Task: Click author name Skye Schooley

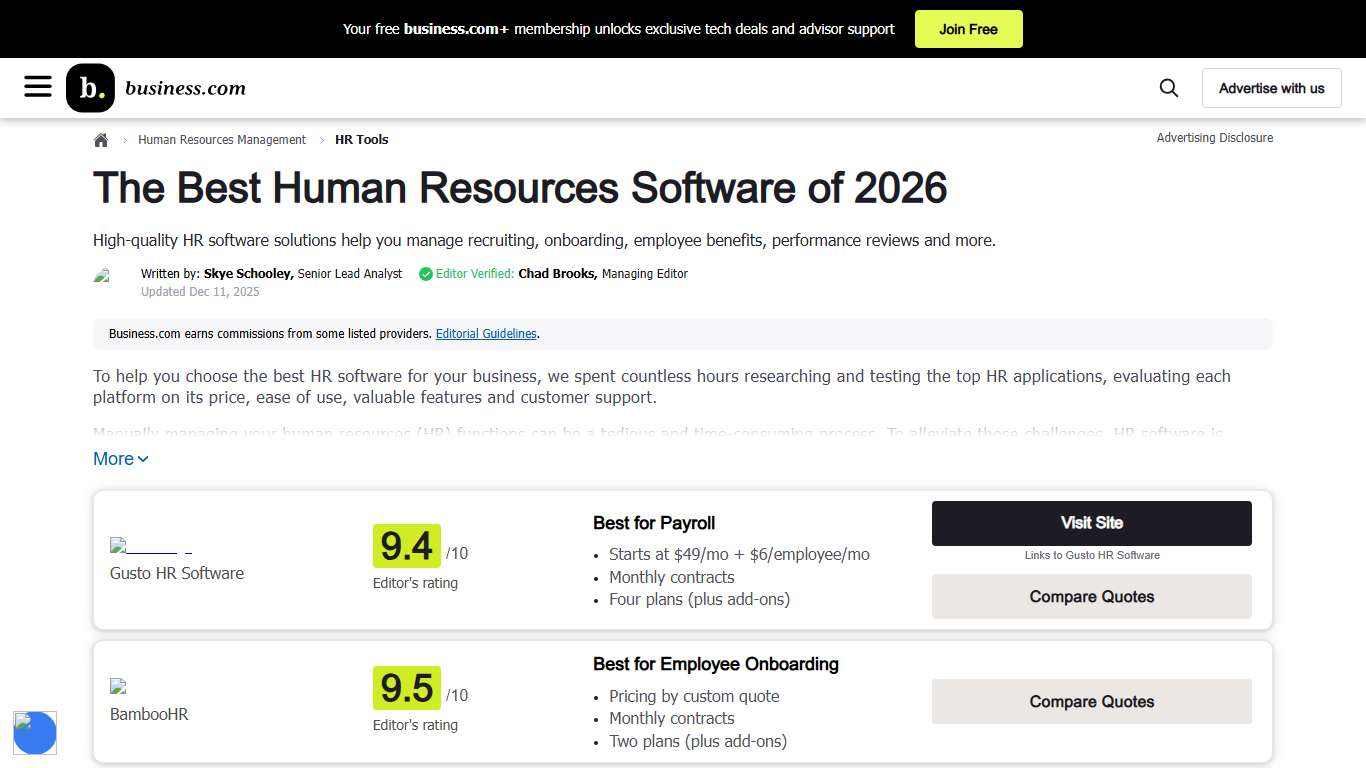Action: 247,273
